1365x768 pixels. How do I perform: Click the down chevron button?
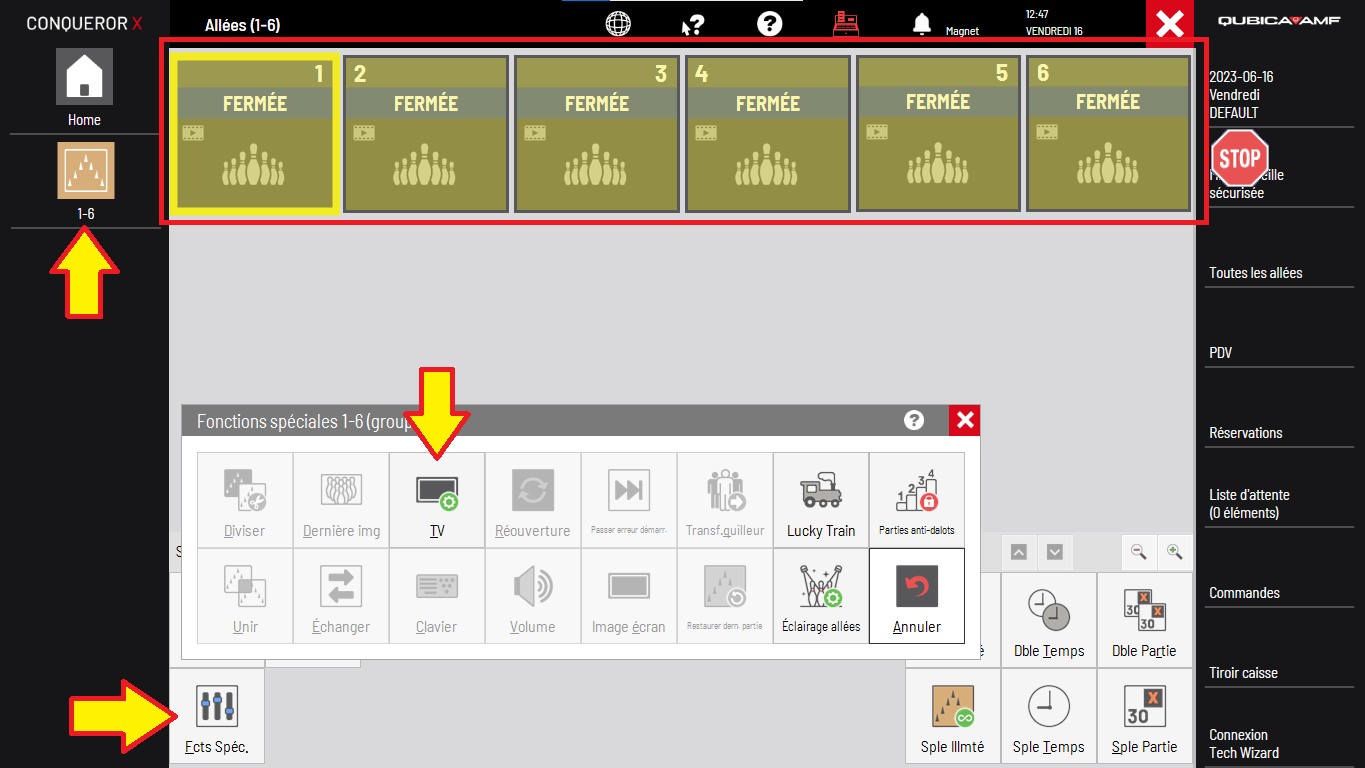(1055, 552)
